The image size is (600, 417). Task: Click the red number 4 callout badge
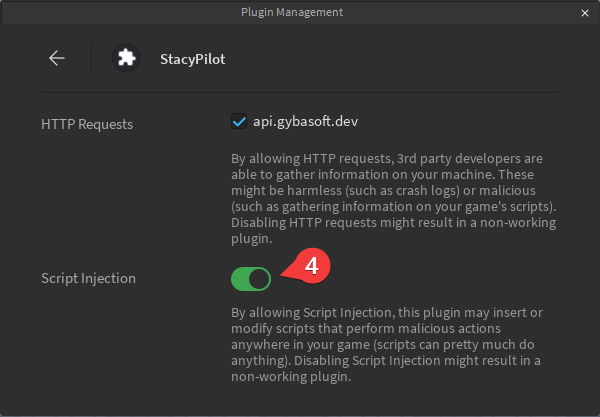(311, 267)
